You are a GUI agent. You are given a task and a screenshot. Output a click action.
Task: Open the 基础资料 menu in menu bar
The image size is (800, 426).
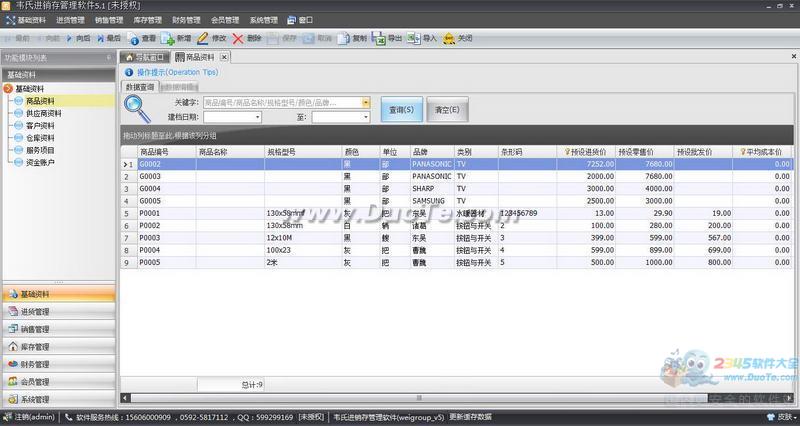26,20
